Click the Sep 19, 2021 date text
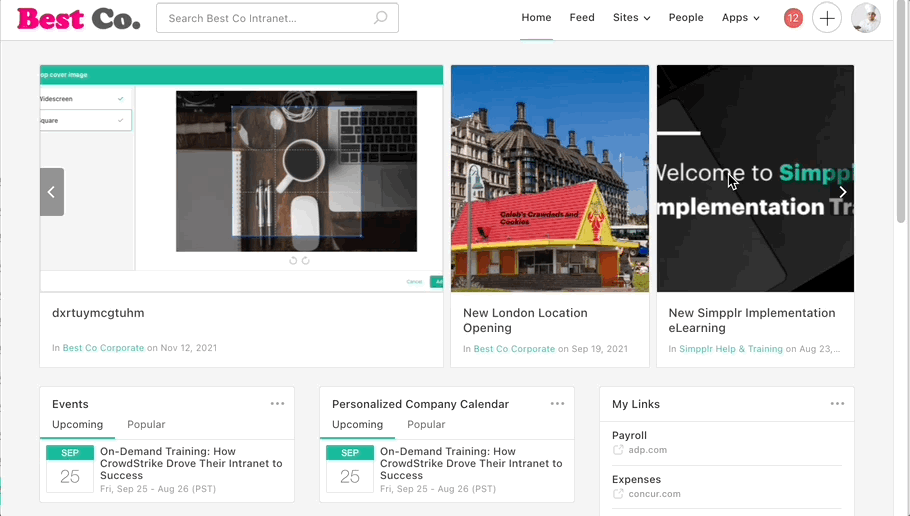Viewport: 910px width, 516px height. 600,349
